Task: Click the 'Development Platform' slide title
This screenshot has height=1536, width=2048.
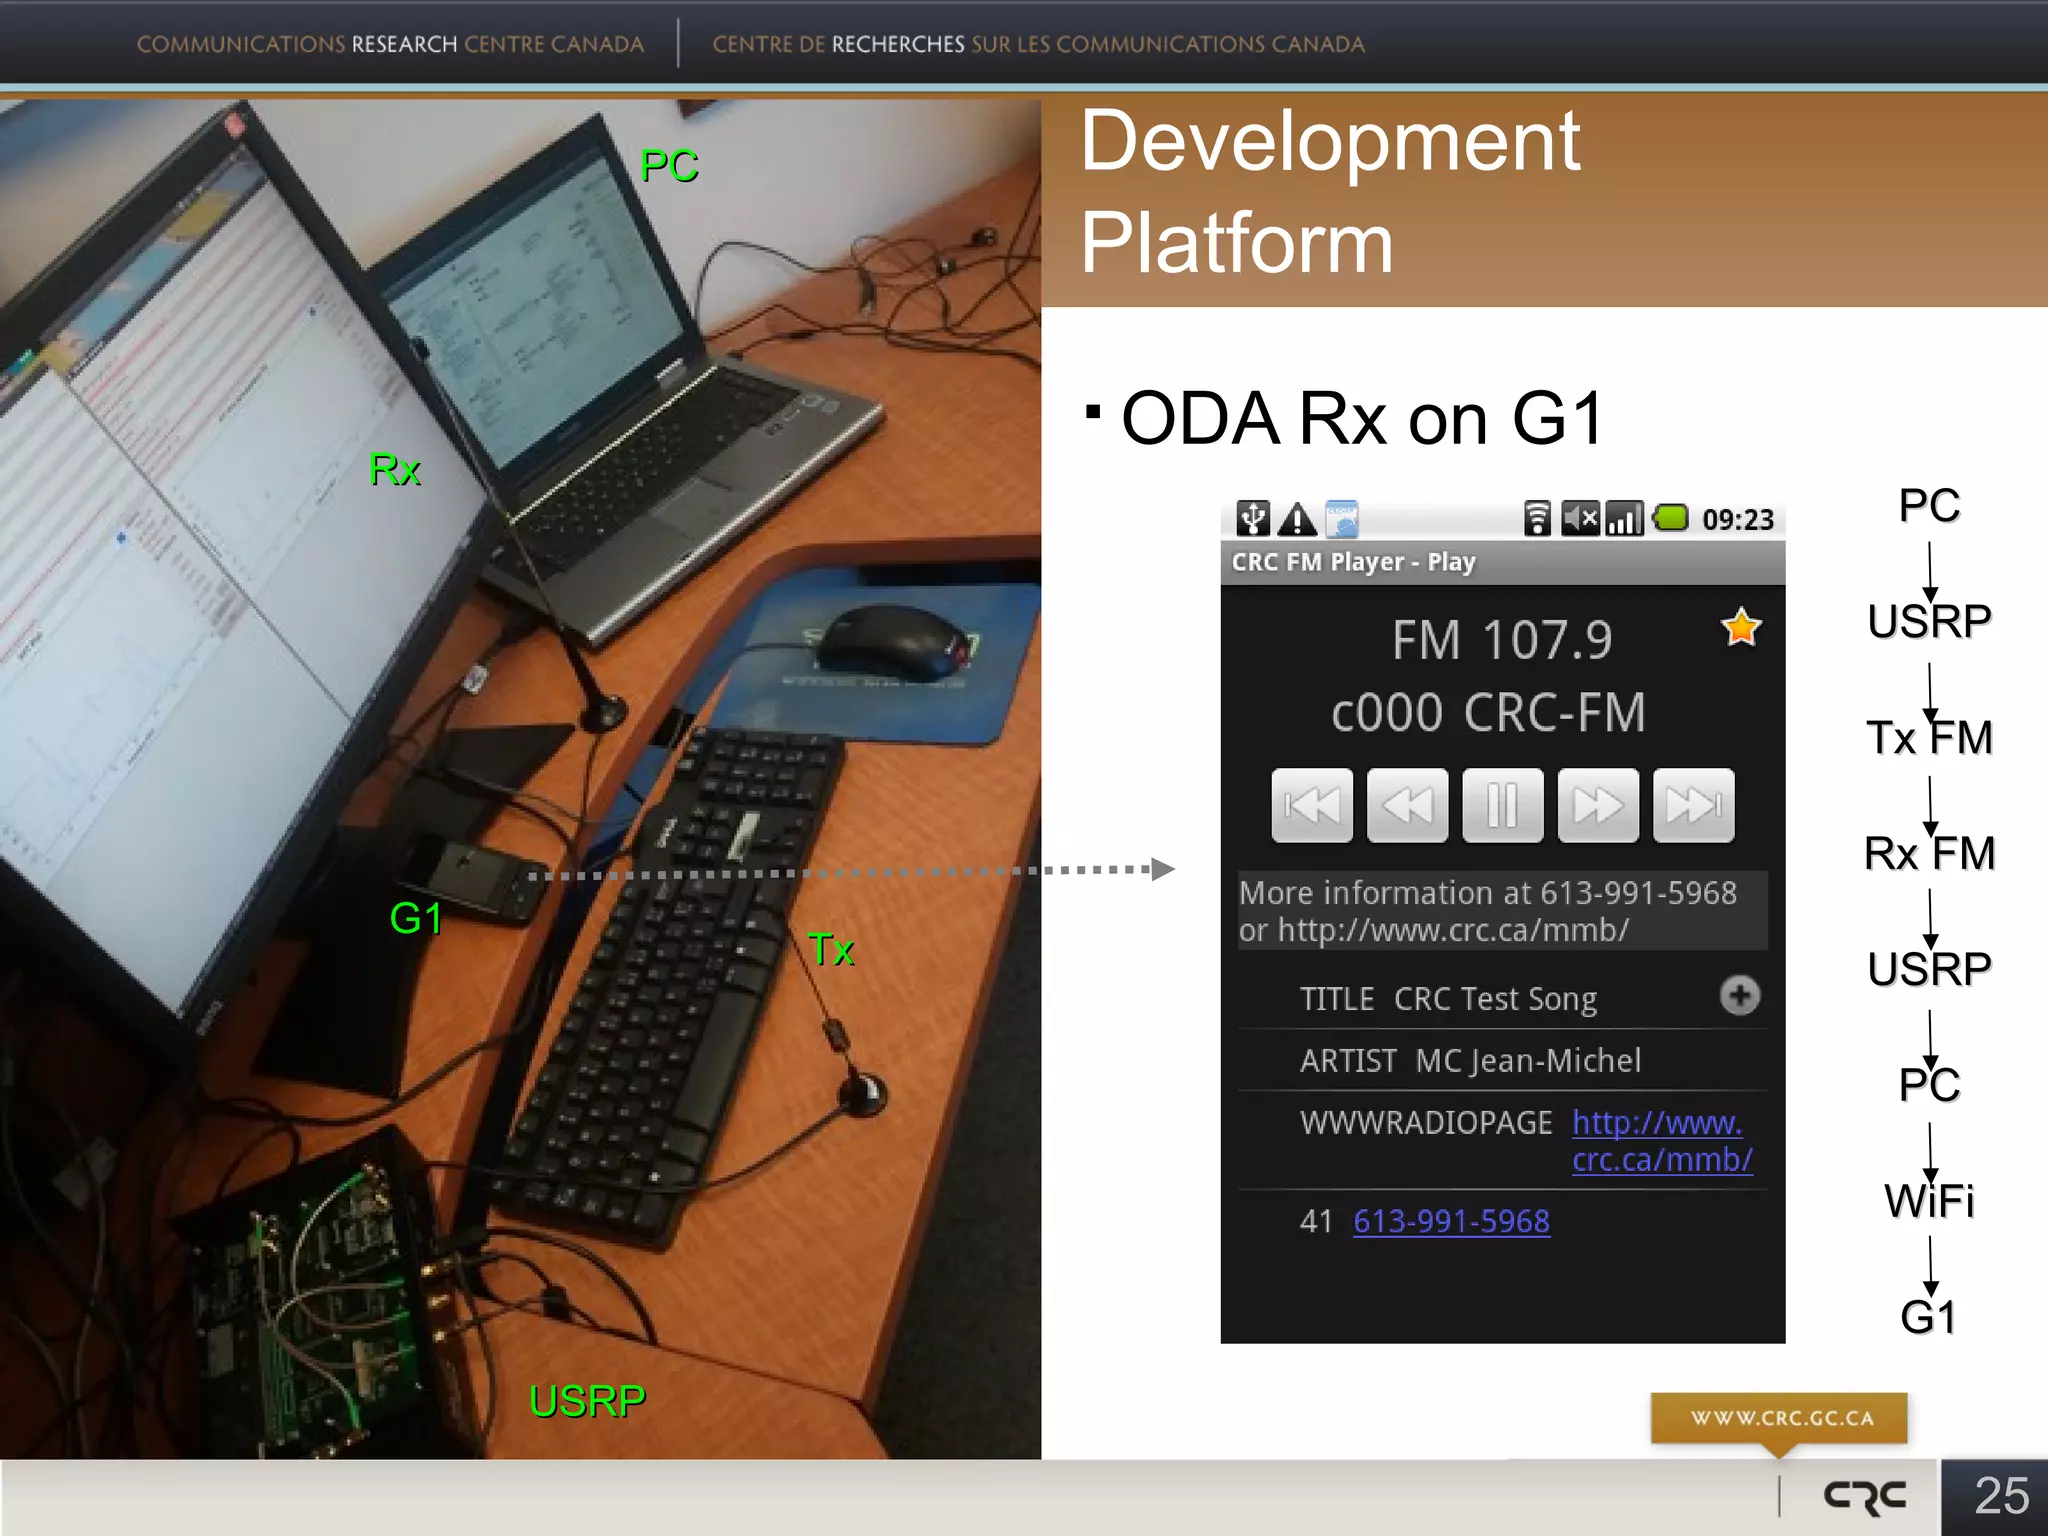Action: point(1330,192)
